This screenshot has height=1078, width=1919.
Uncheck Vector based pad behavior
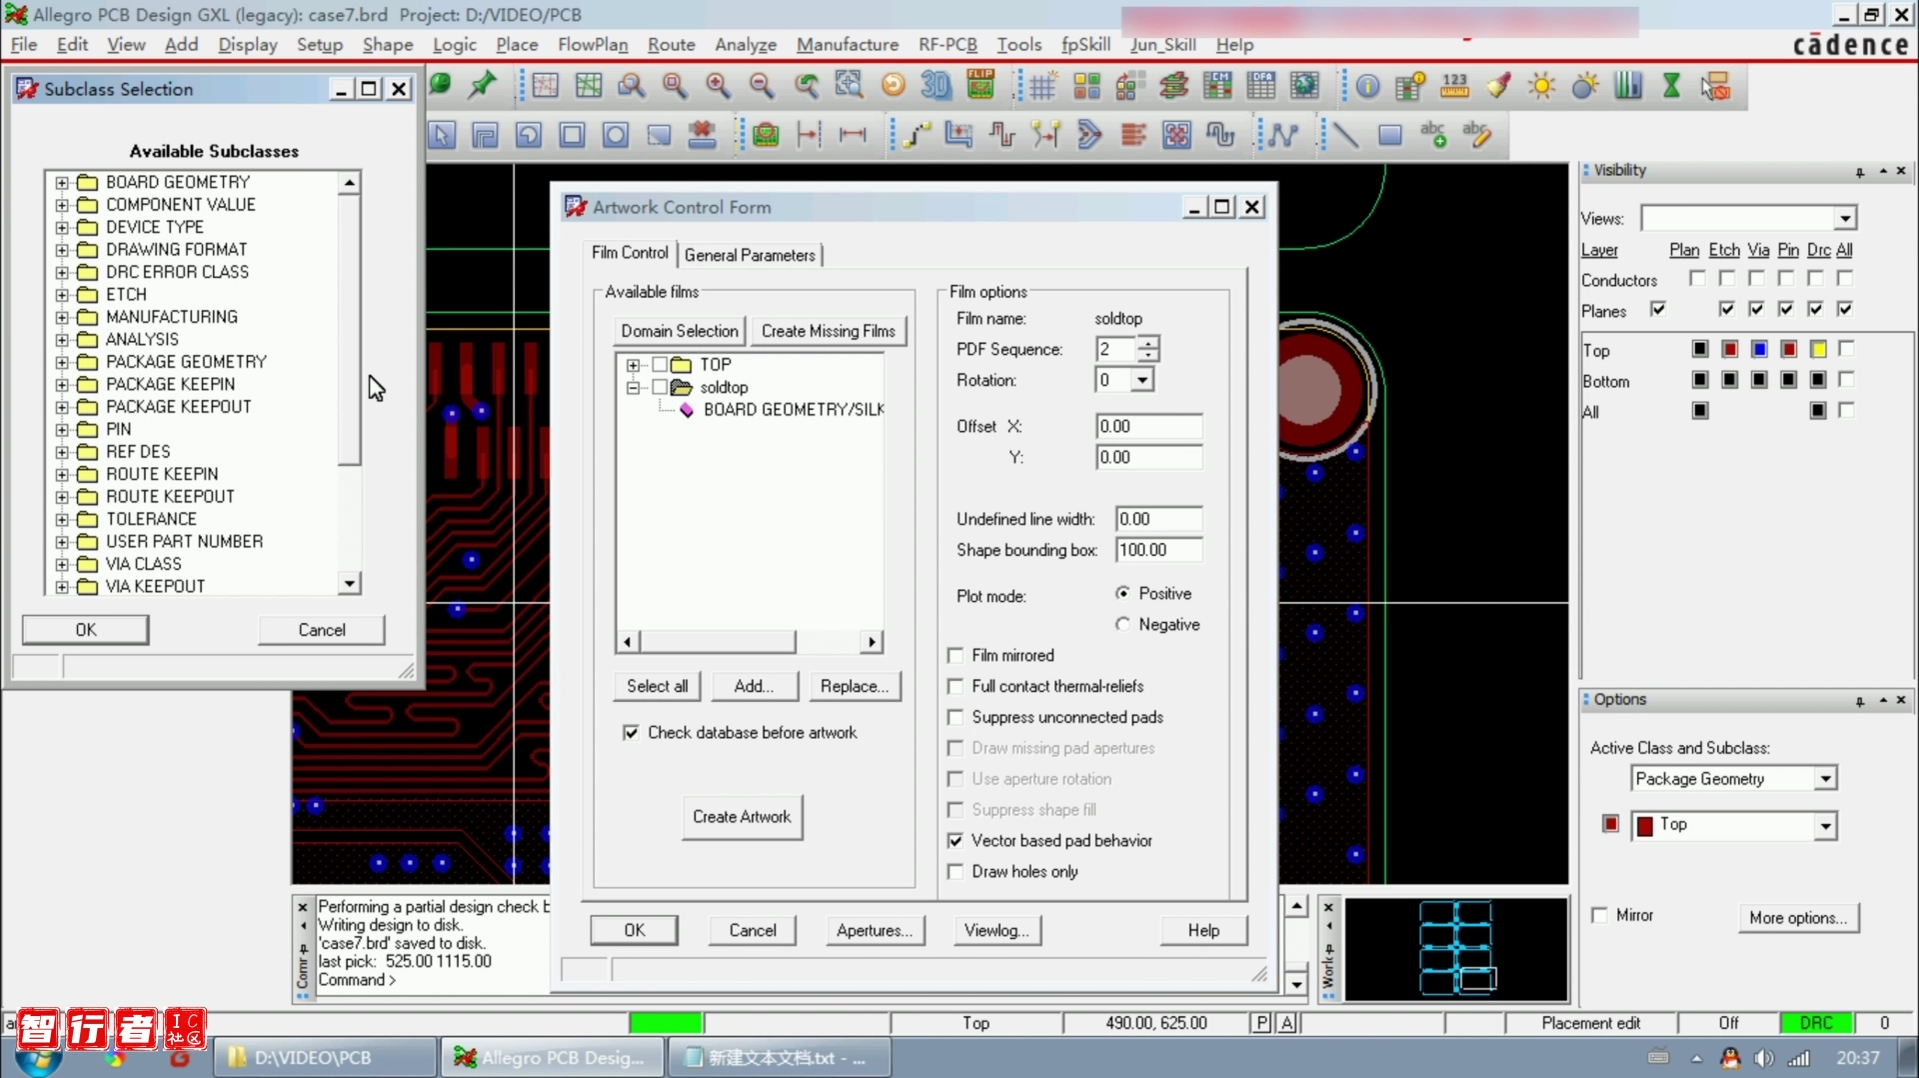pyautogui.click(x=956, y=841)
